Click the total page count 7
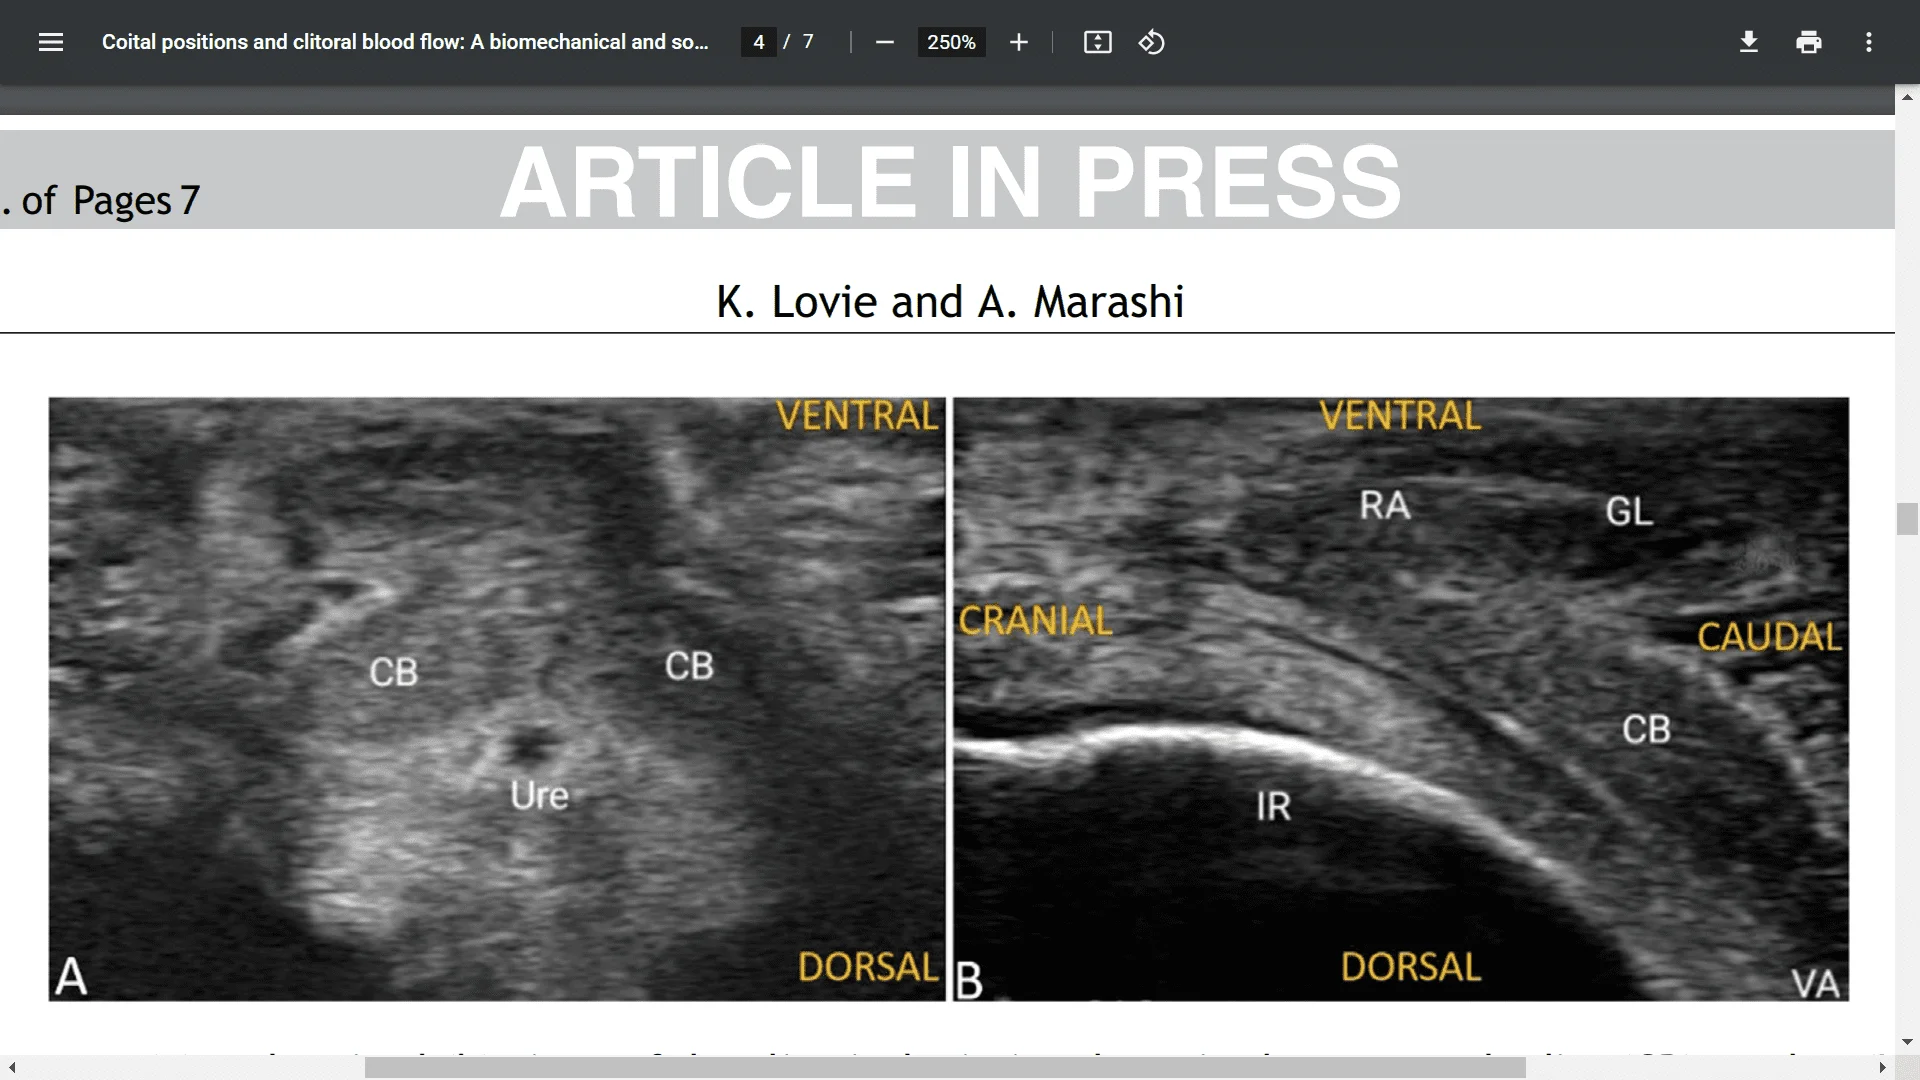 (808, 42)
